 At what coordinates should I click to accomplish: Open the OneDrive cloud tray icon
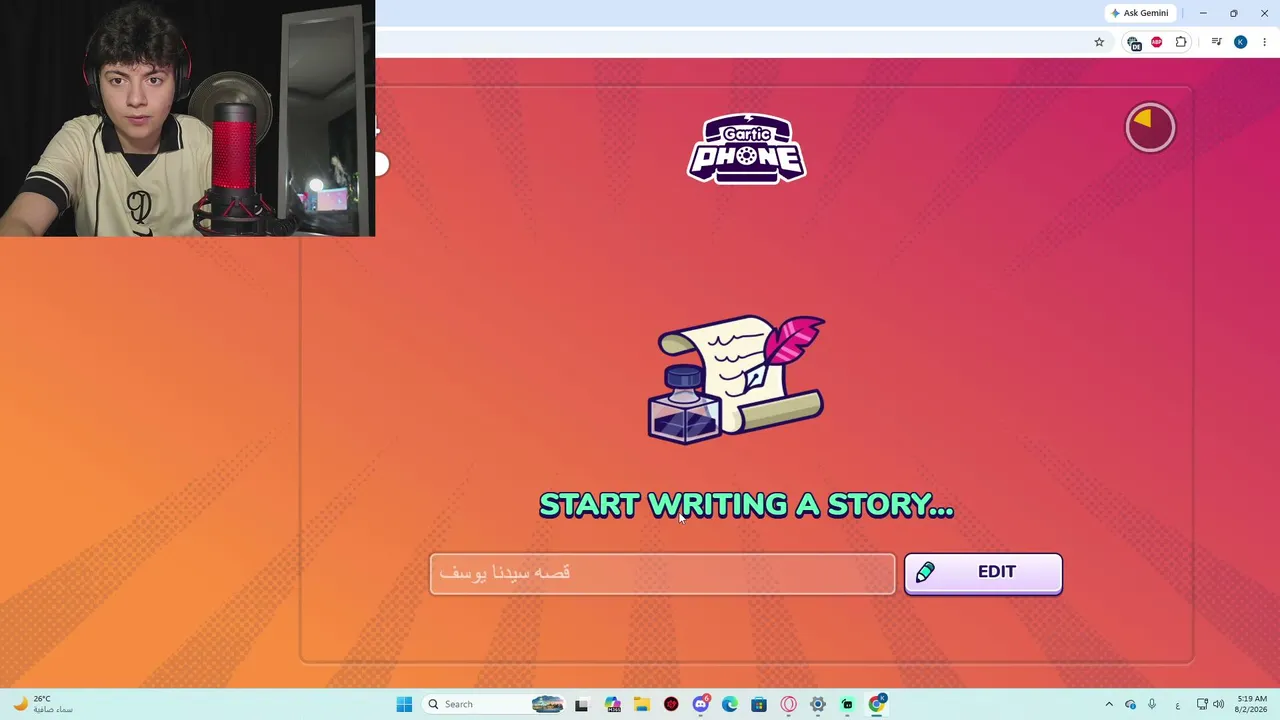1130,704
